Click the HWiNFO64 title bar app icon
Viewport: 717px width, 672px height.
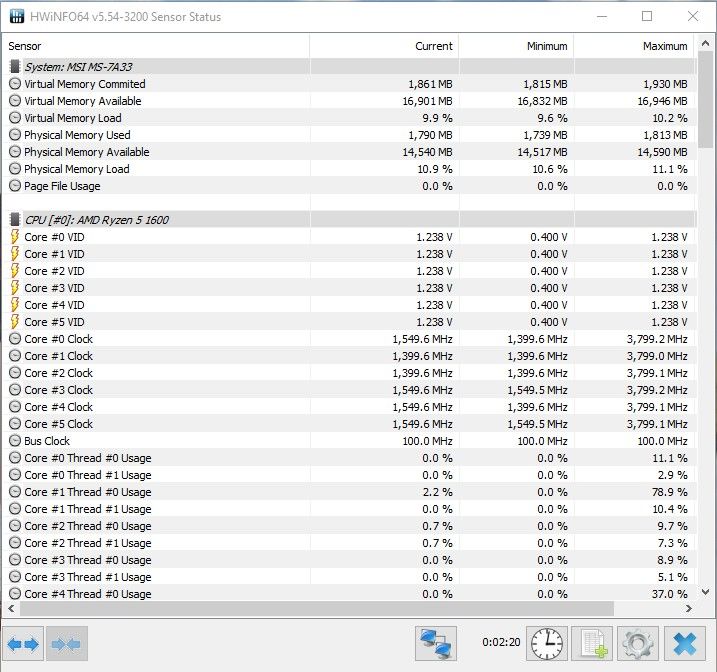[17, 16]
